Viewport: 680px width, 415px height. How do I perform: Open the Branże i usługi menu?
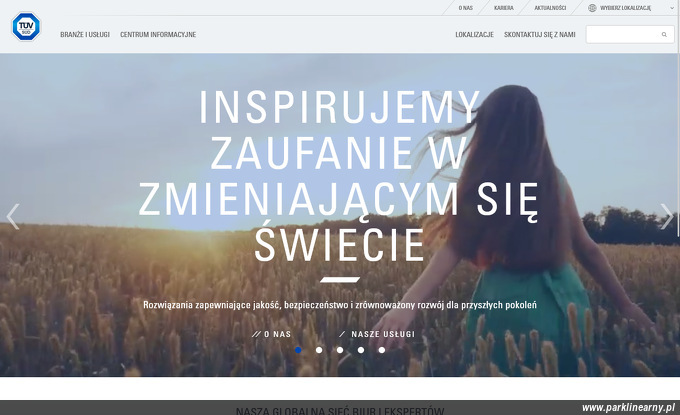tap(85, 35)
